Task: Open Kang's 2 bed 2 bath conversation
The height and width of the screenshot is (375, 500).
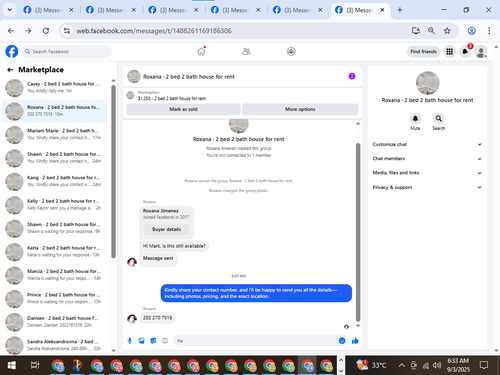Action: (x=55, y=181)
